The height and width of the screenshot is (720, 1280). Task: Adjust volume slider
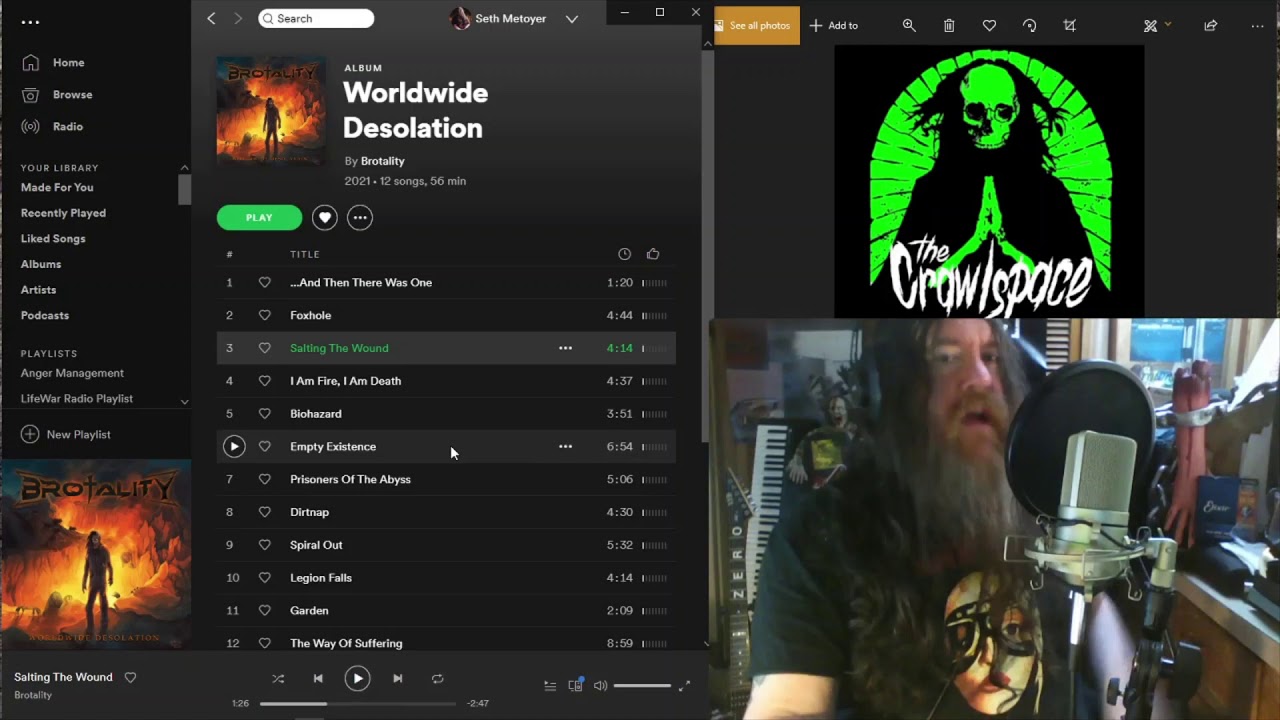[x=642, y=686]
